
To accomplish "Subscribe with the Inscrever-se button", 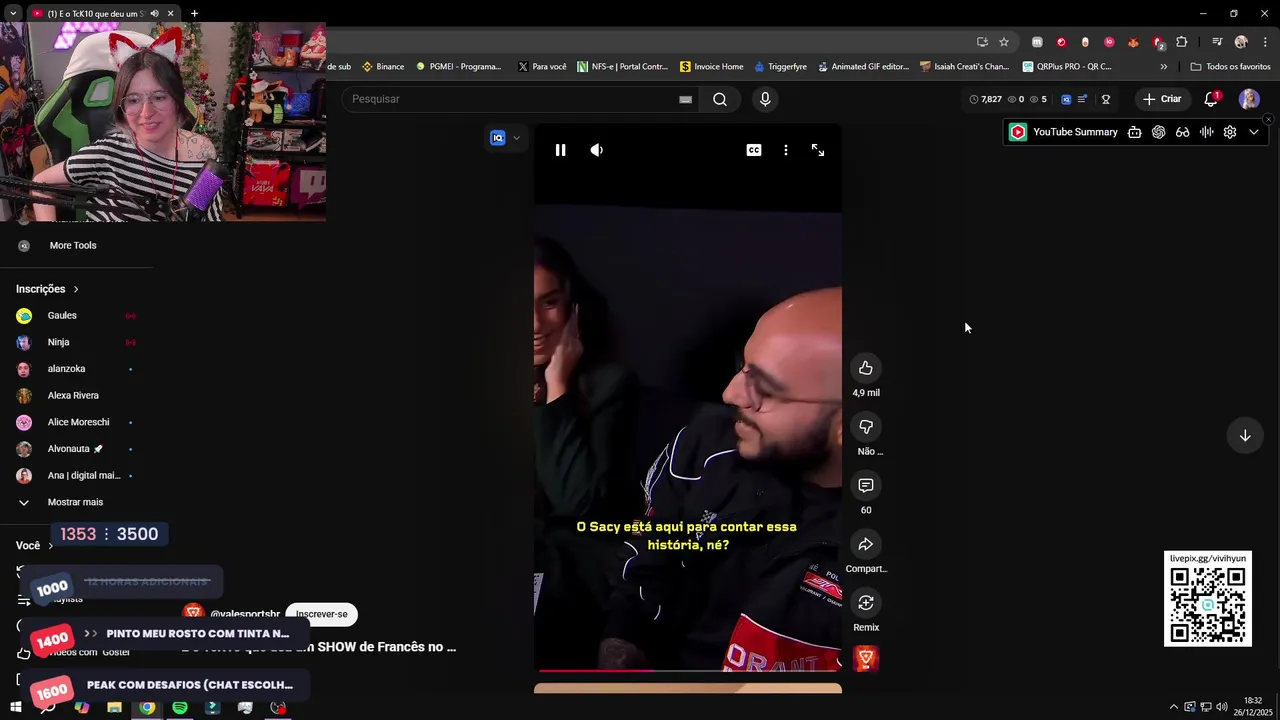I will pos(321,614).
